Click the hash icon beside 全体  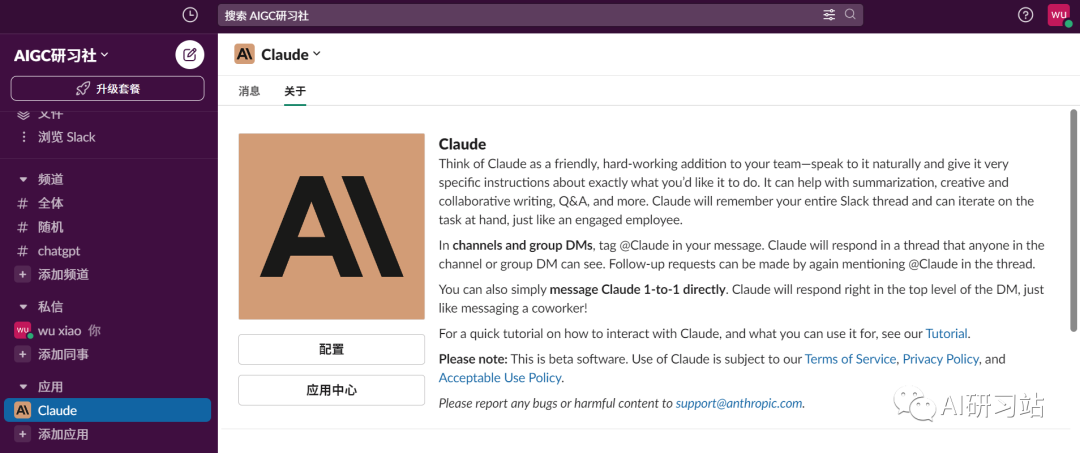tap(23, 203)
